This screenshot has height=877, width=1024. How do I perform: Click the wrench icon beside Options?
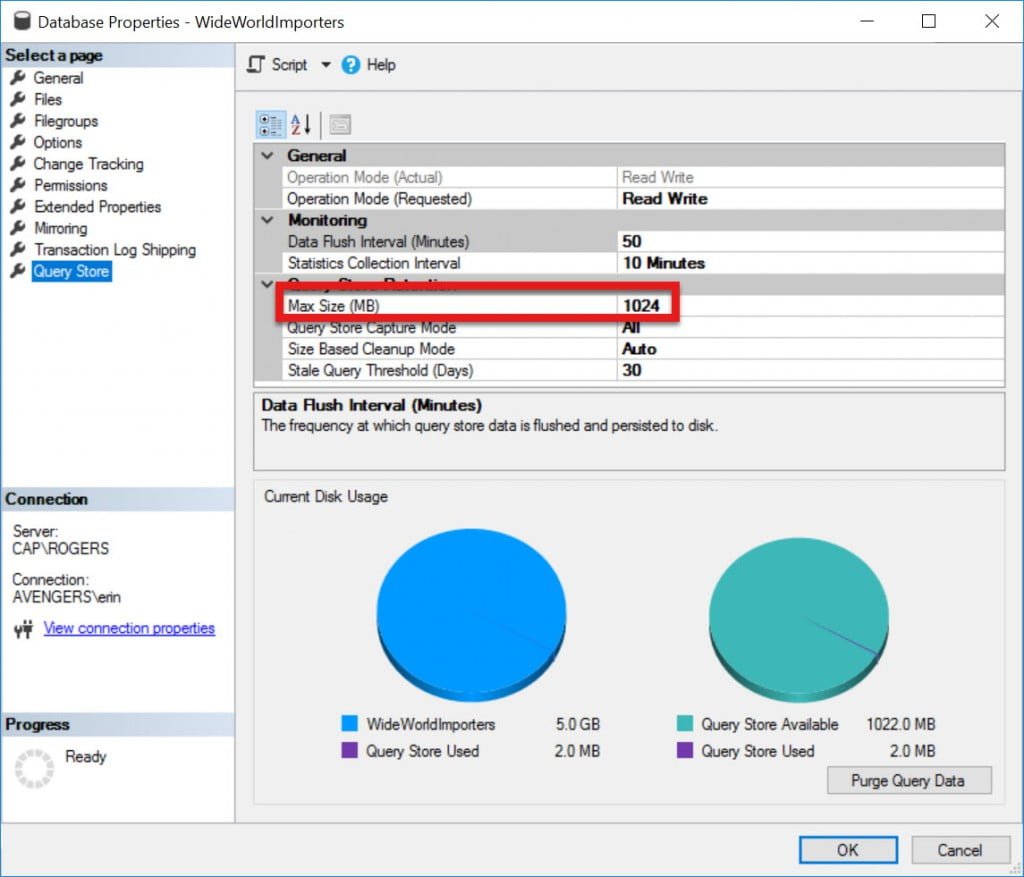18,142
